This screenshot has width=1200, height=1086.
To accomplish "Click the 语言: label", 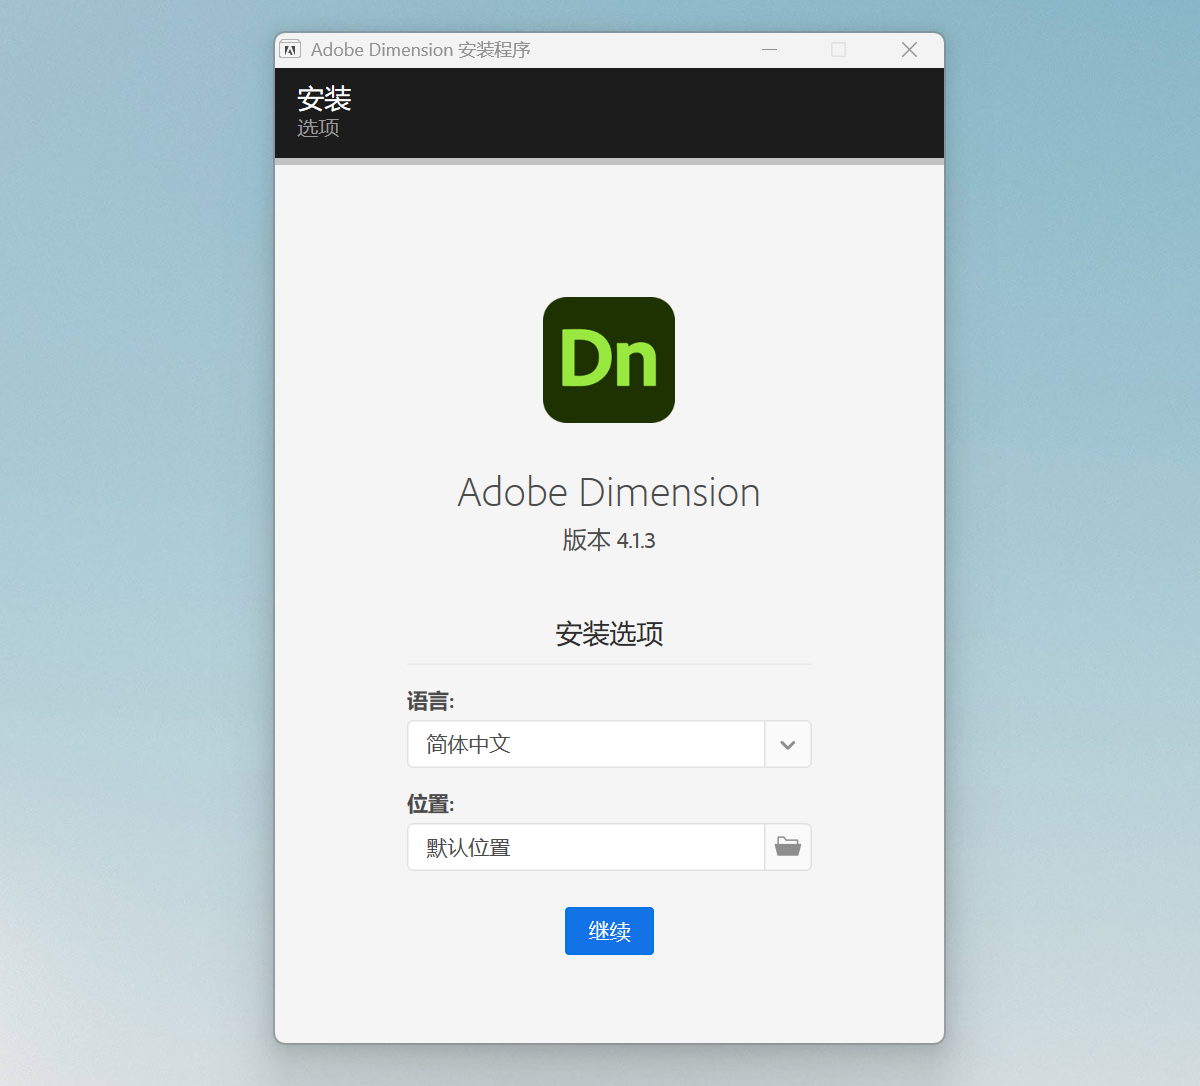I will pyautogui.click(x=431, y=701).
